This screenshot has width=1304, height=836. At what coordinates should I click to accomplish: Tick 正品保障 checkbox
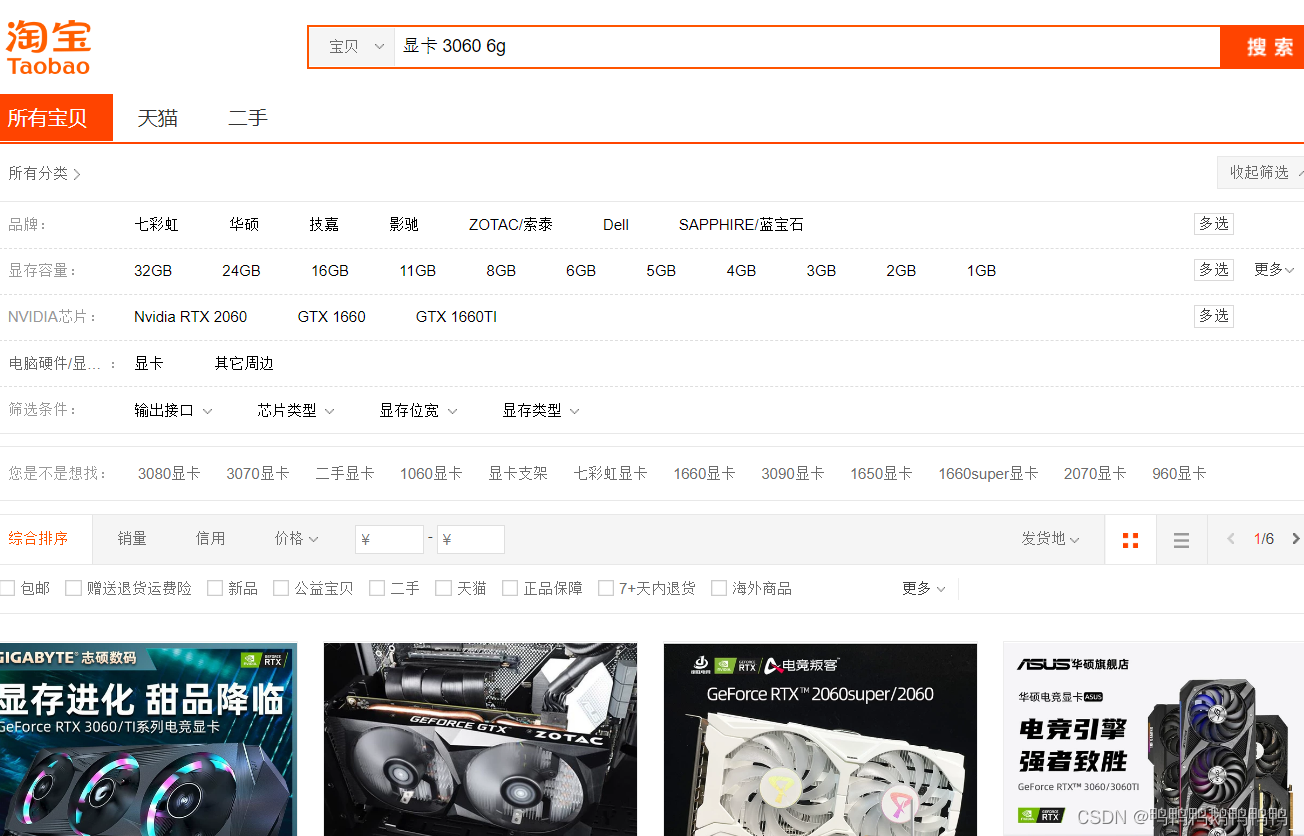(x=510, y=588)
